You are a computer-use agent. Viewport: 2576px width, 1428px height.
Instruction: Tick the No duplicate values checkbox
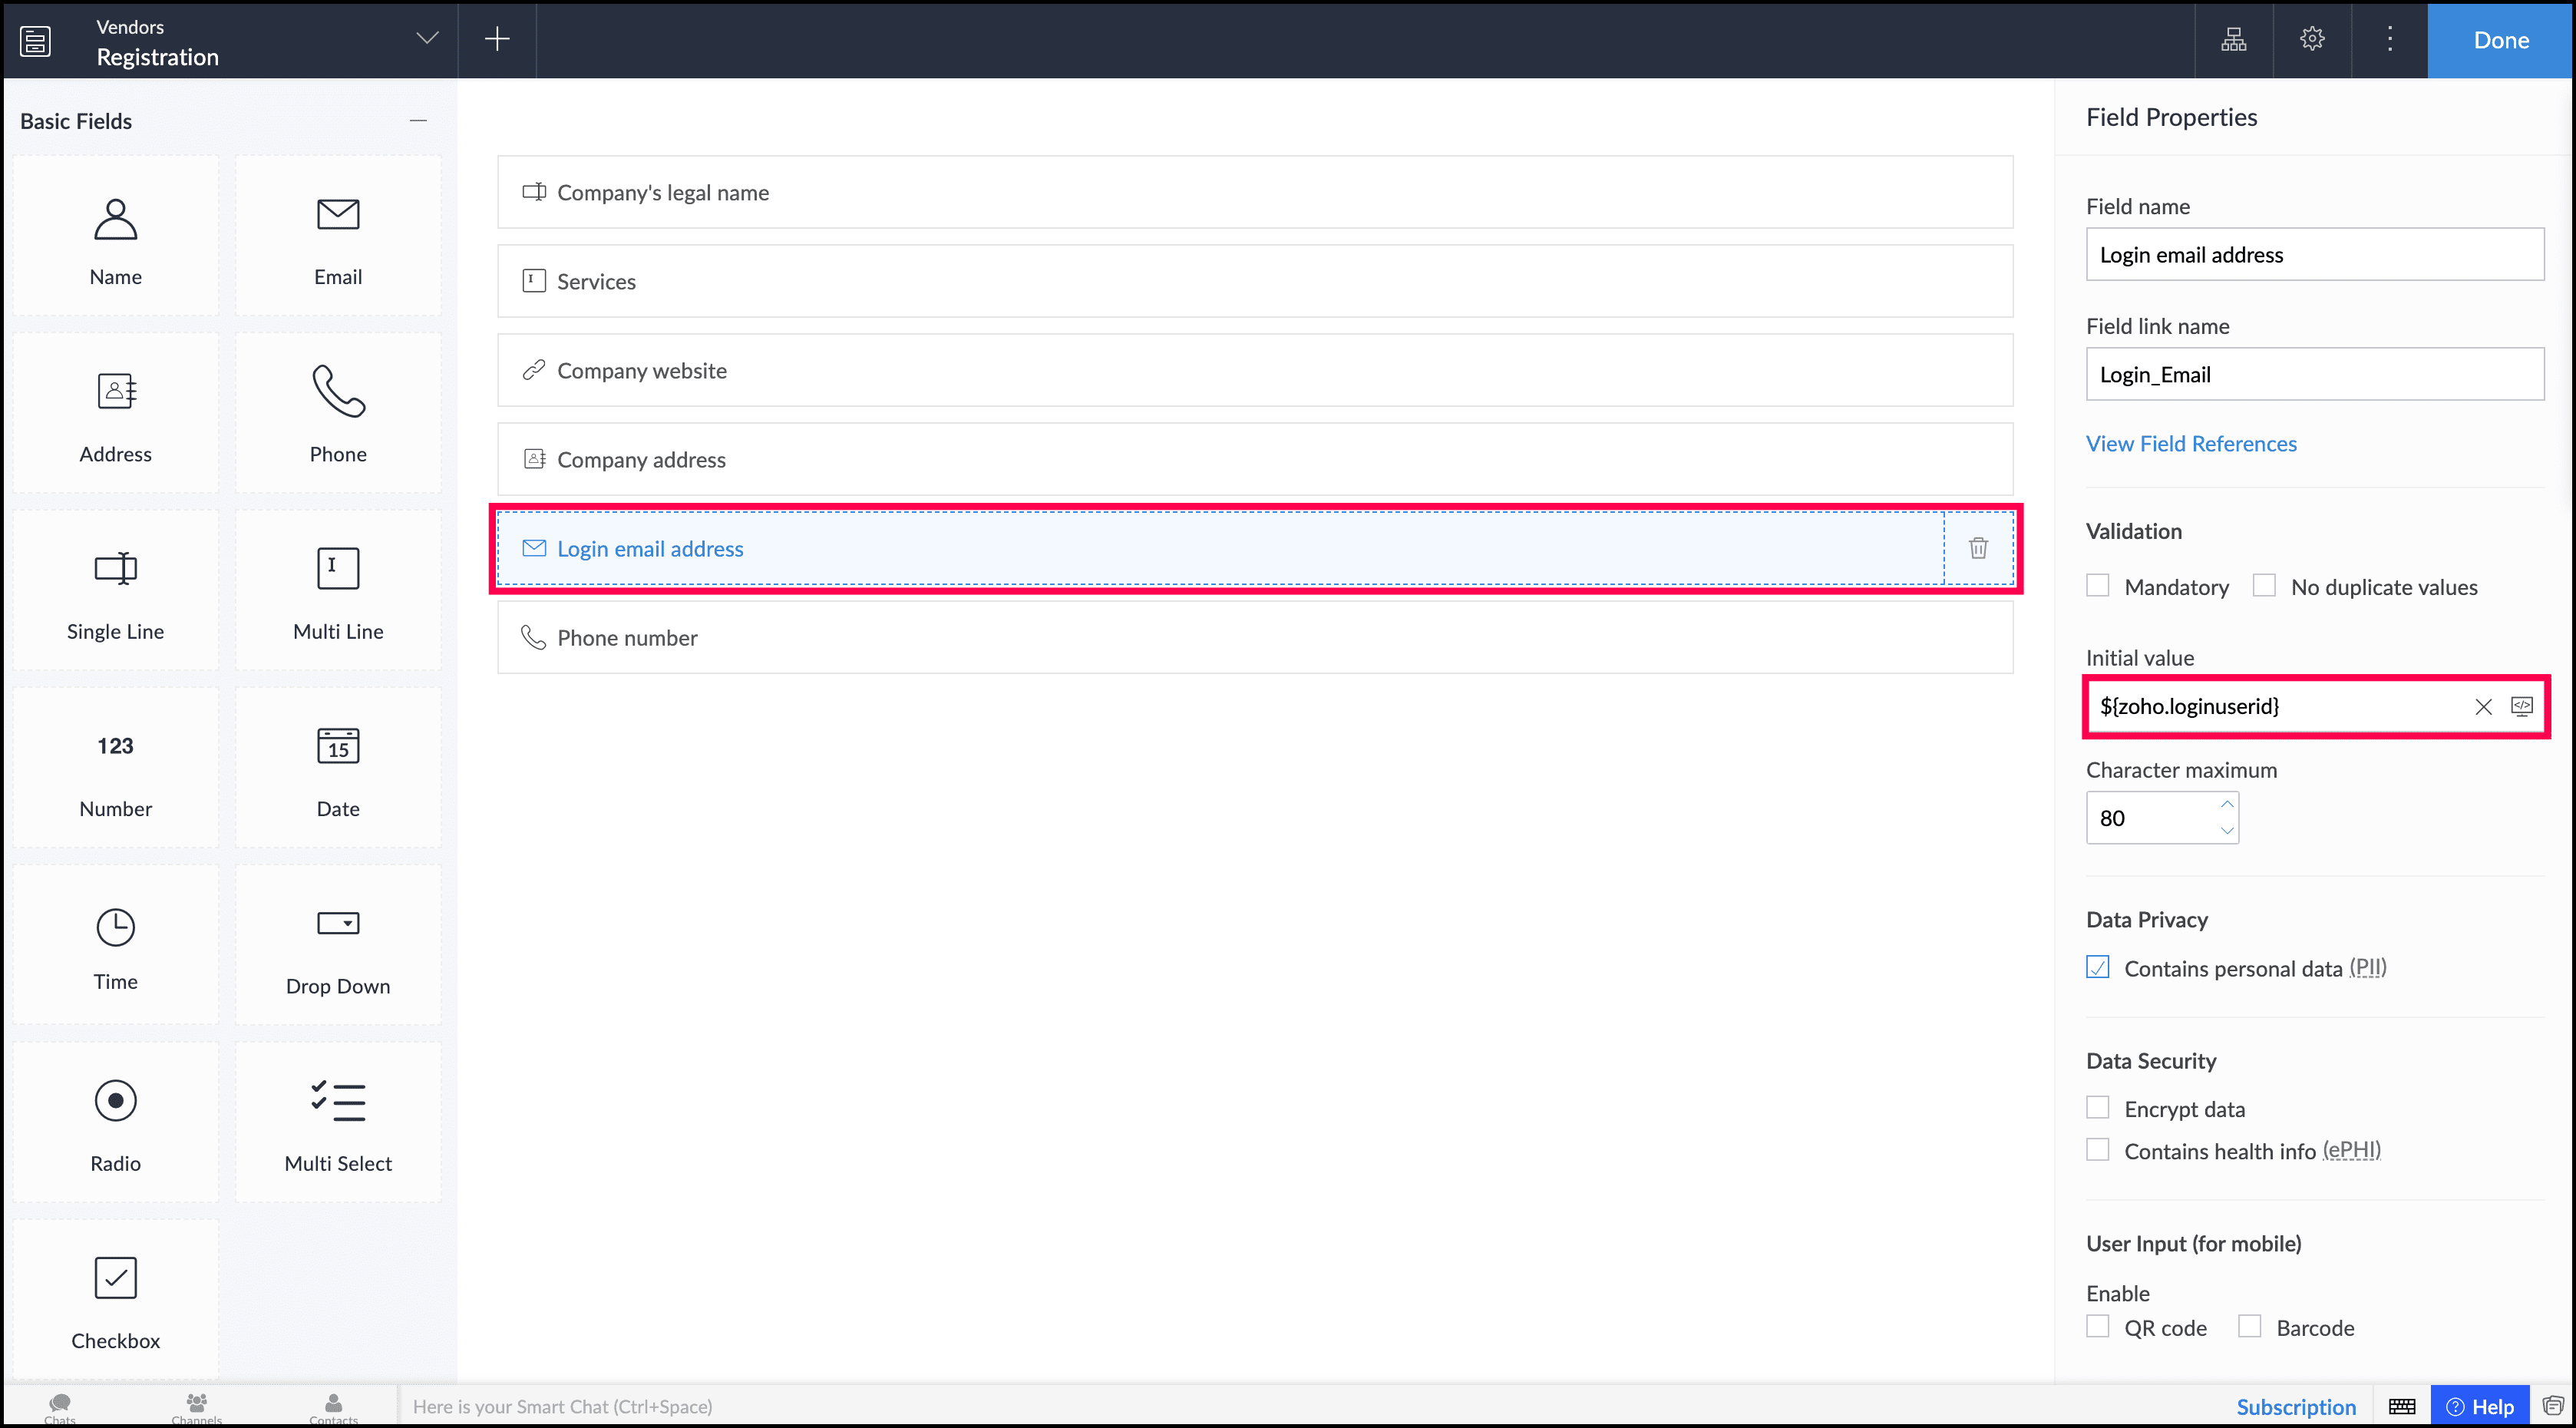pyautogui.click(x=2264, y=586)
